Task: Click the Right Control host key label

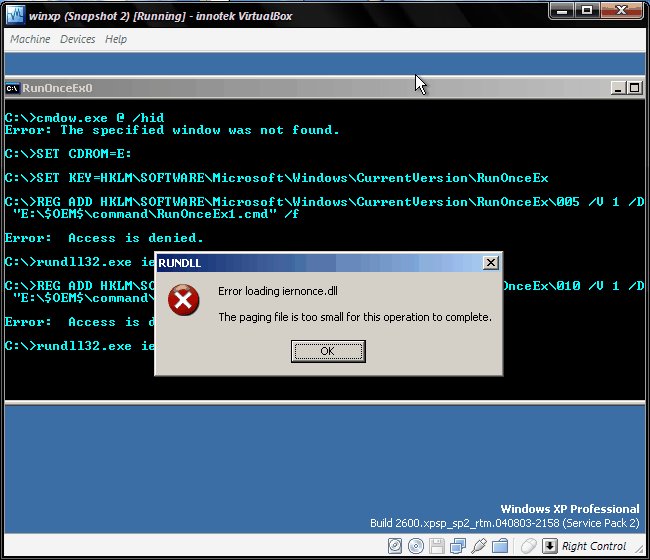Action: (594, 546)
